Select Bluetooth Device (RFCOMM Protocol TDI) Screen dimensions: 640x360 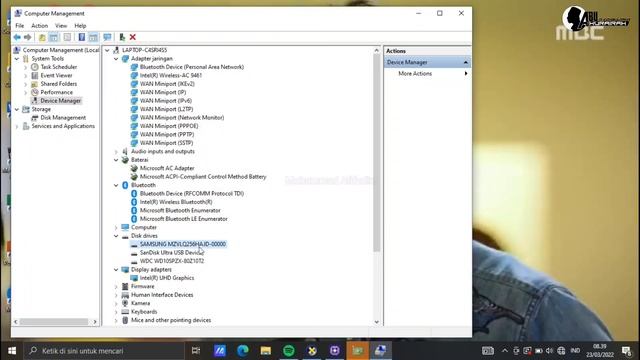192,193
